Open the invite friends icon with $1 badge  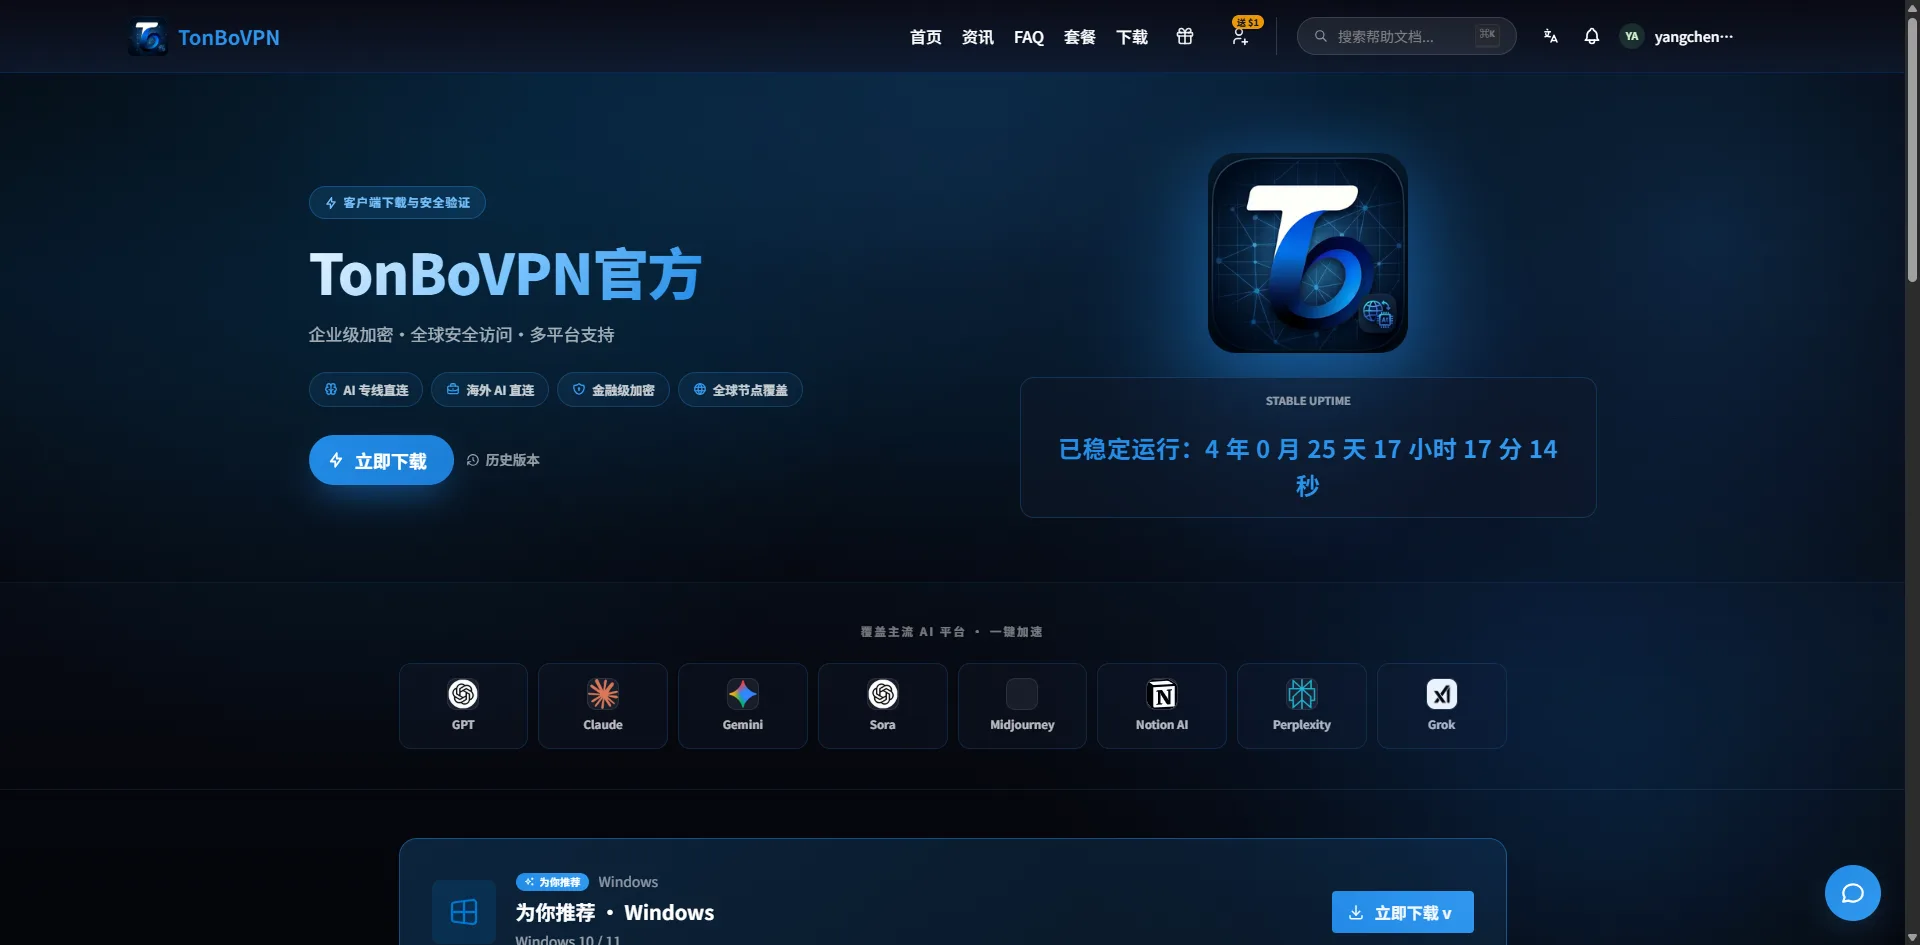coord(1240,37)
